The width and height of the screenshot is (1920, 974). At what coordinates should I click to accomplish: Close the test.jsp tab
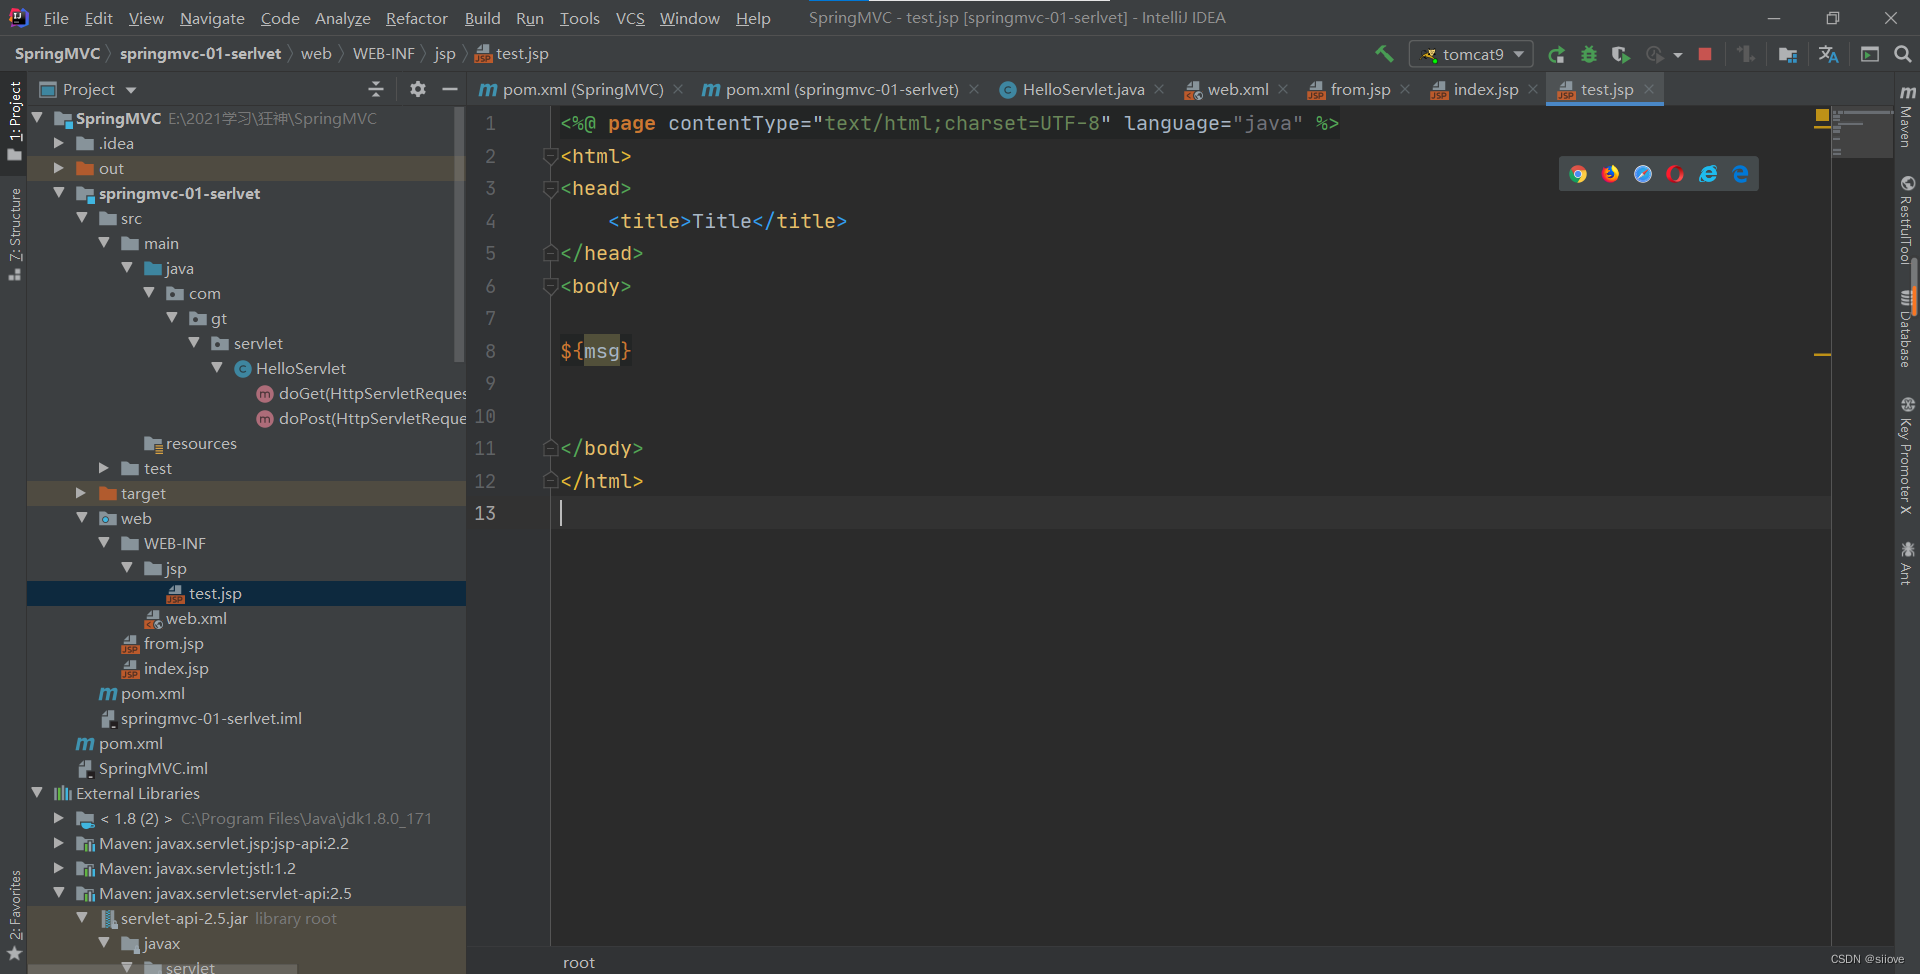(1649, 90)
